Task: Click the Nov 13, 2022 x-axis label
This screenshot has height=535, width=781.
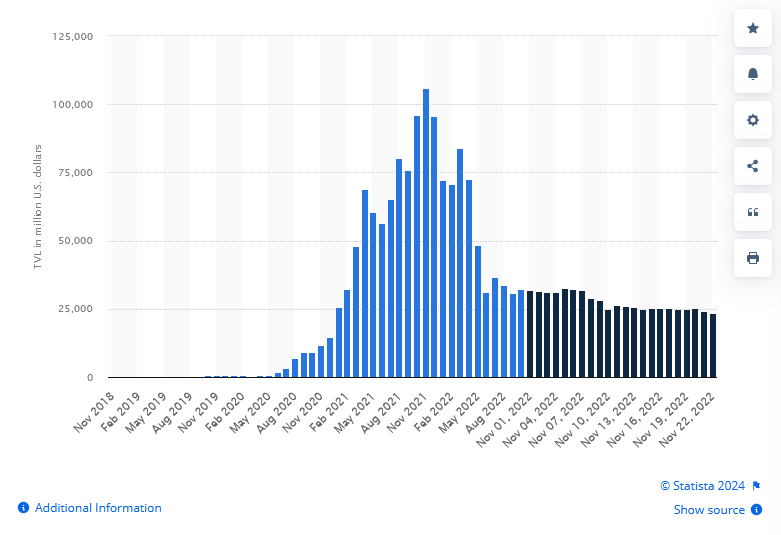Action: (608, 420)
